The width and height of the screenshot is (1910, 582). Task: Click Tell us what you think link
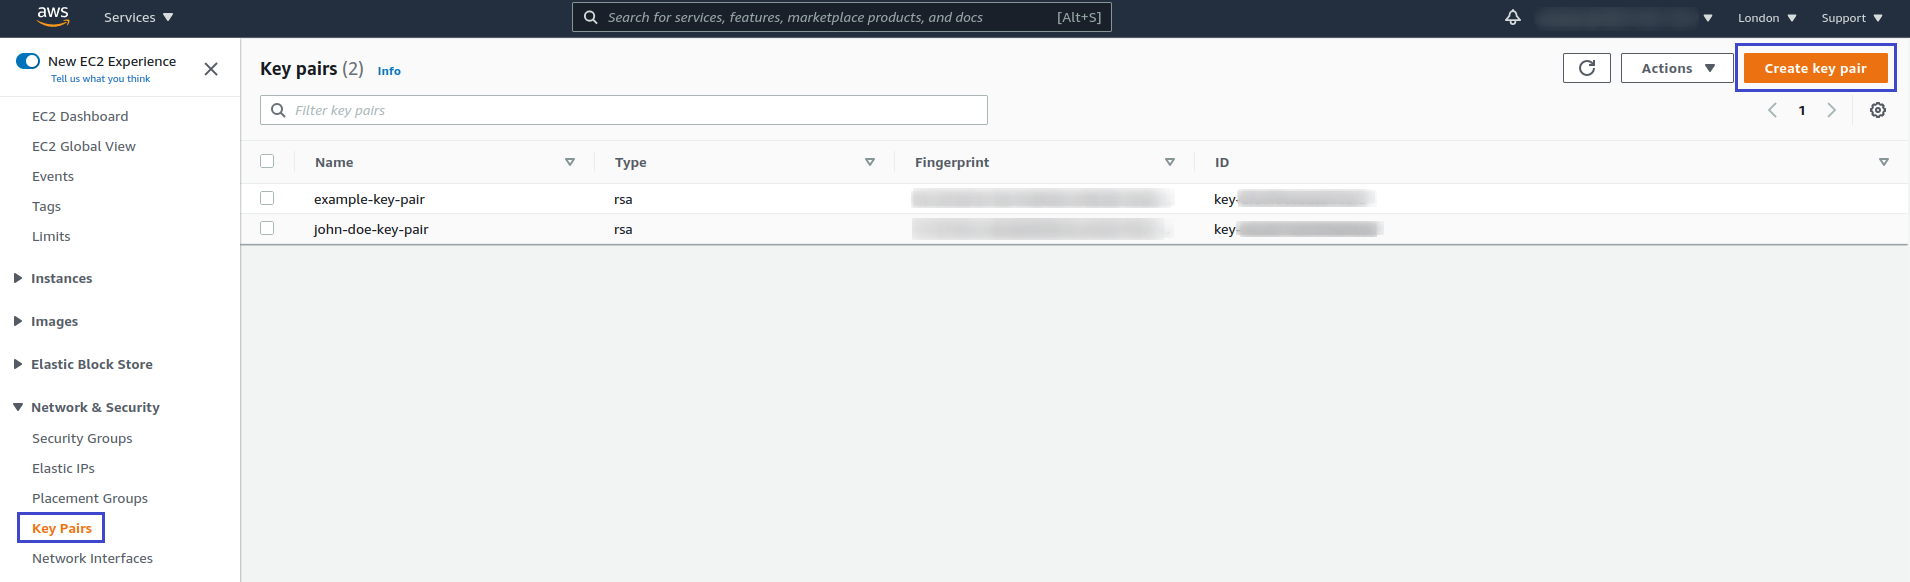coord(101,79)
